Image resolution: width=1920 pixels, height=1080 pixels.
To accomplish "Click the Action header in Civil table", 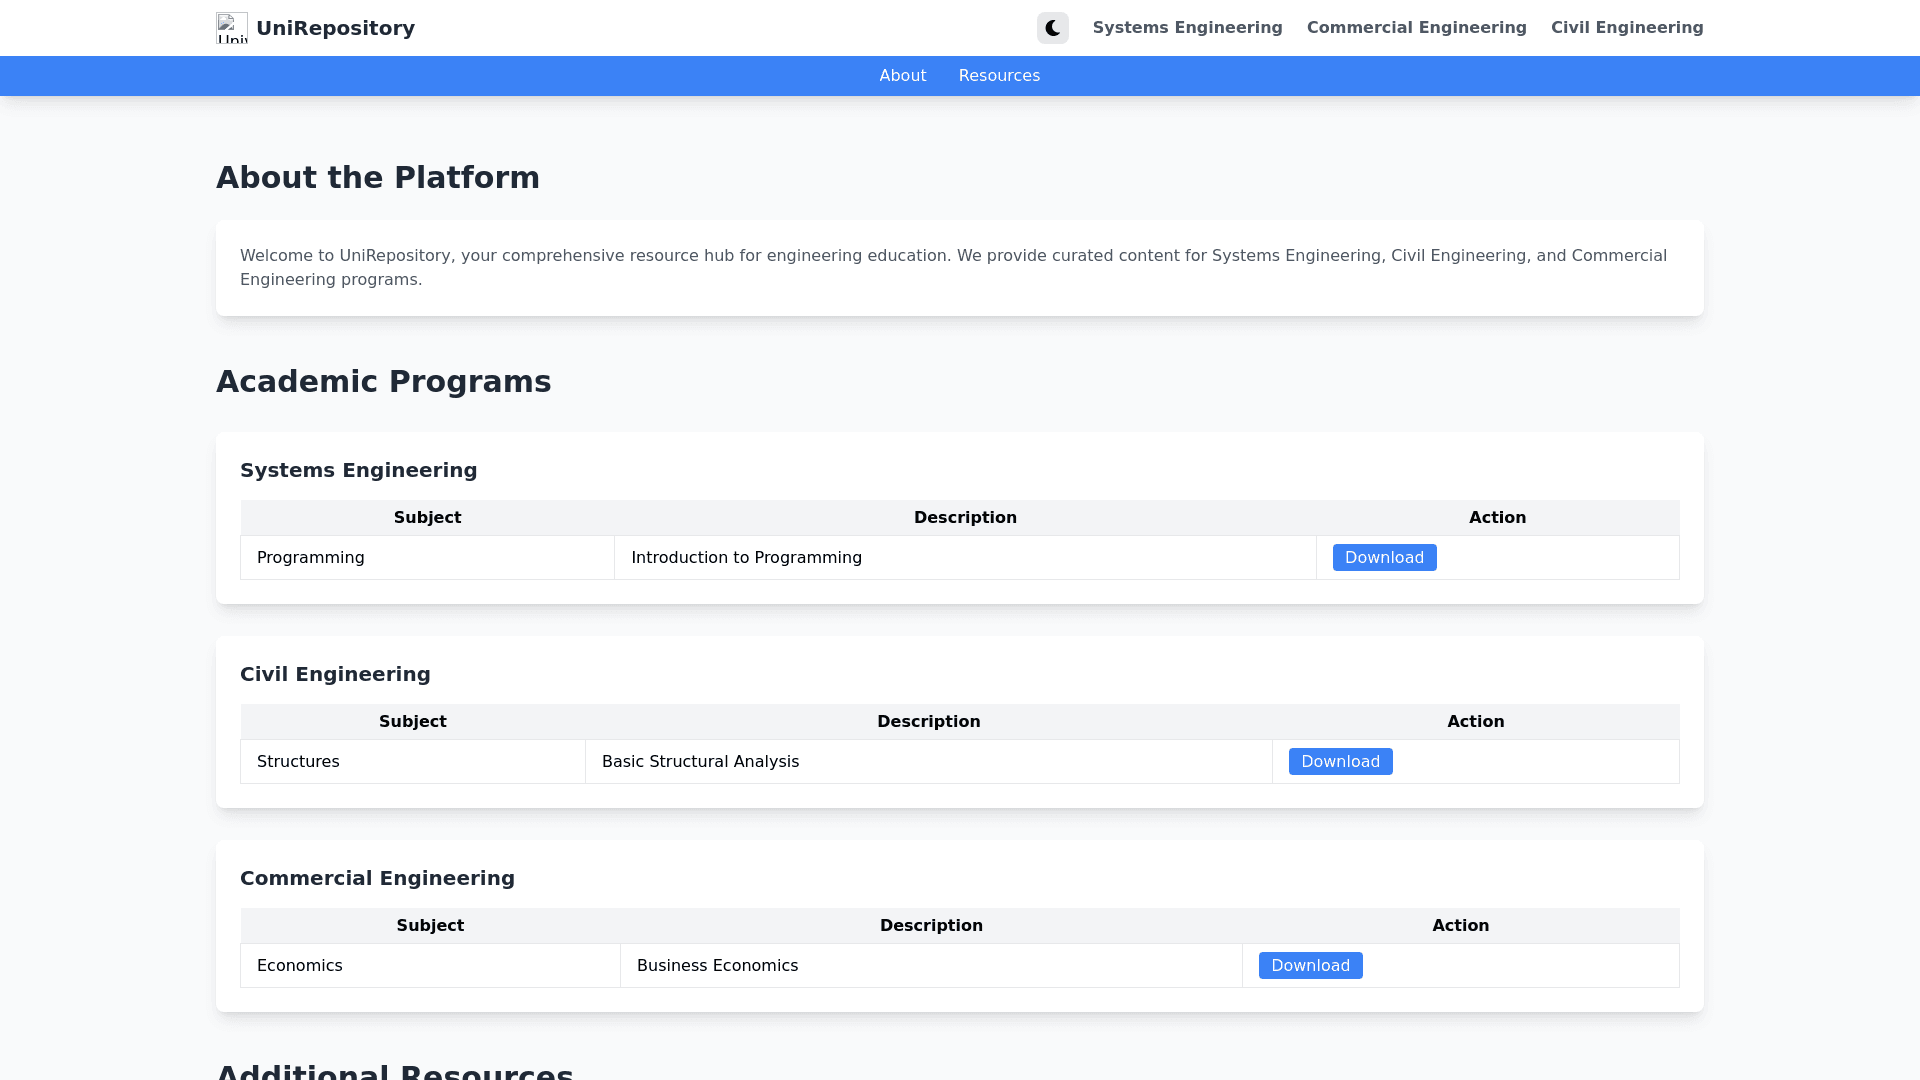I will tap(1475, 722).
